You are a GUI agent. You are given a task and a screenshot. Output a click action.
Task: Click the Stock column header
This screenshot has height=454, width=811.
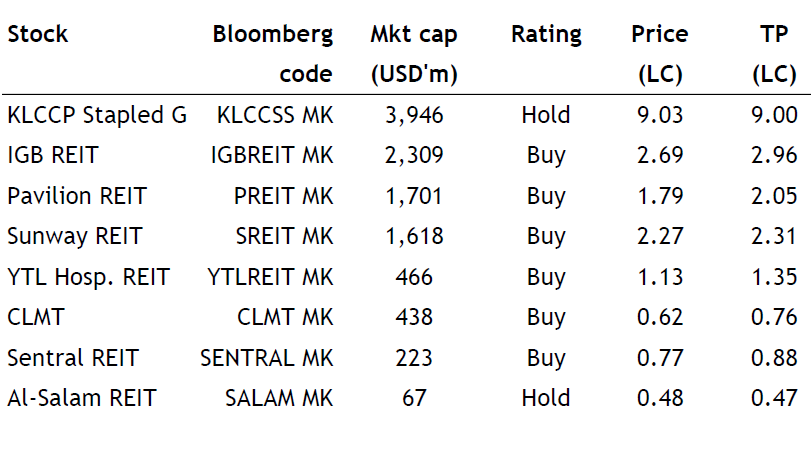point(38,34)
